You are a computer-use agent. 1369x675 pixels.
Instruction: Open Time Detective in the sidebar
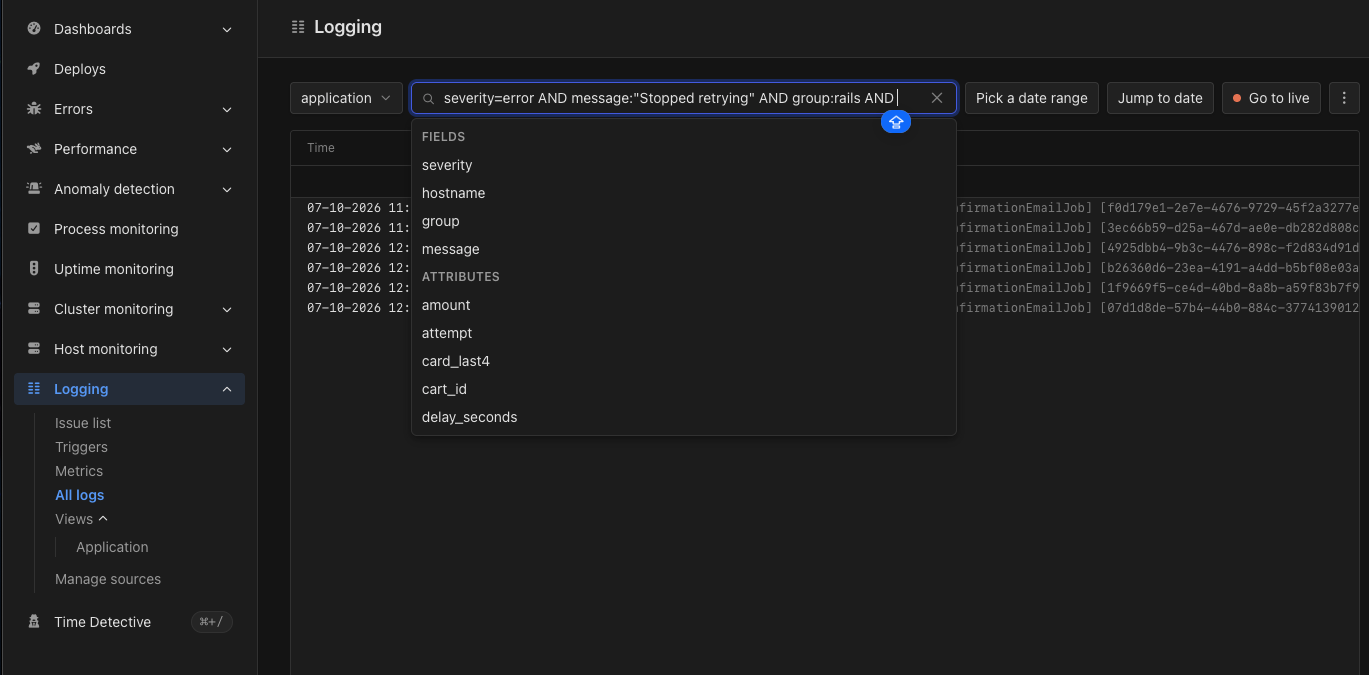(x=102, y=622)
